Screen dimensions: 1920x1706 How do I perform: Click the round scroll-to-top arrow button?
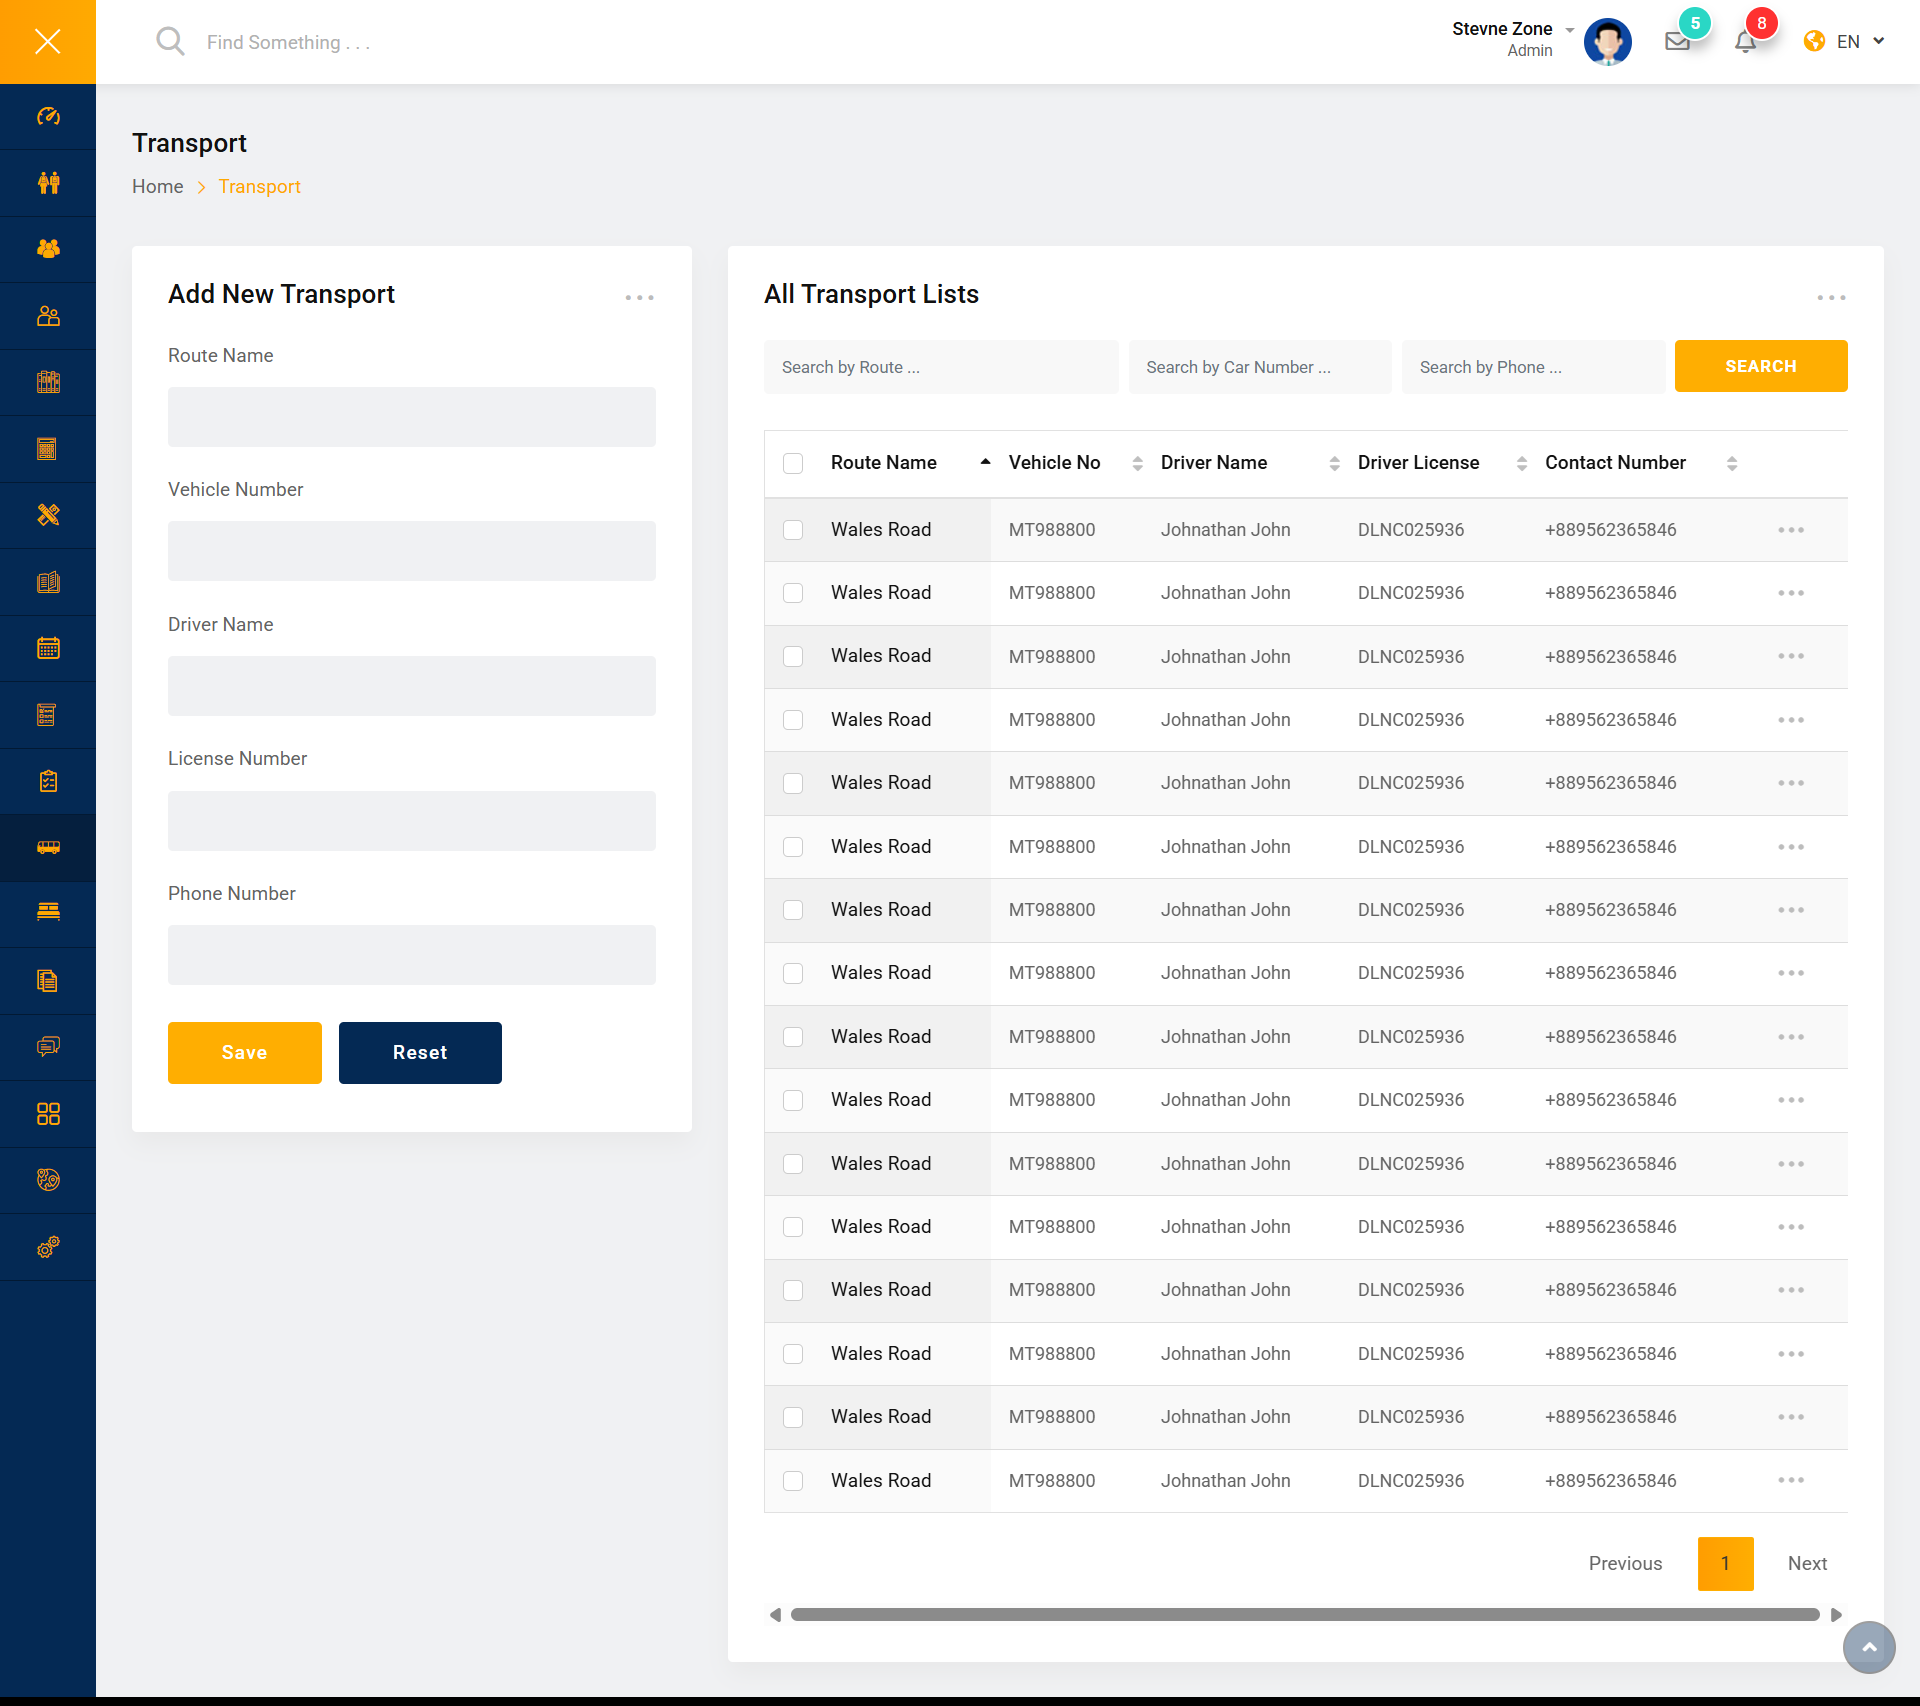[x=1869, y=1647]
